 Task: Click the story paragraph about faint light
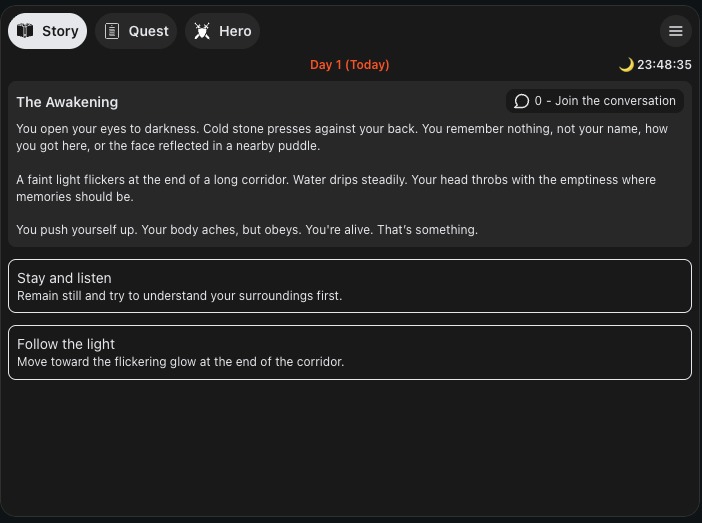(336, 188)
